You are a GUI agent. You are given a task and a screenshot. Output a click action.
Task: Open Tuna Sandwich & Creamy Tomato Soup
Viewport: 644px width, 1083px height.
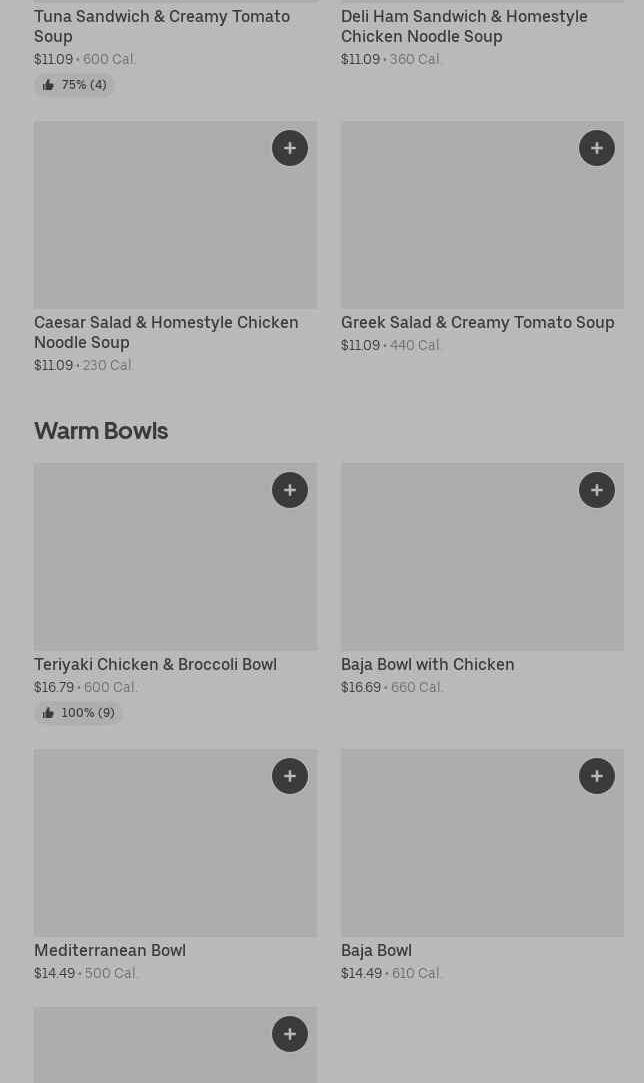click(x=162, y=26)
